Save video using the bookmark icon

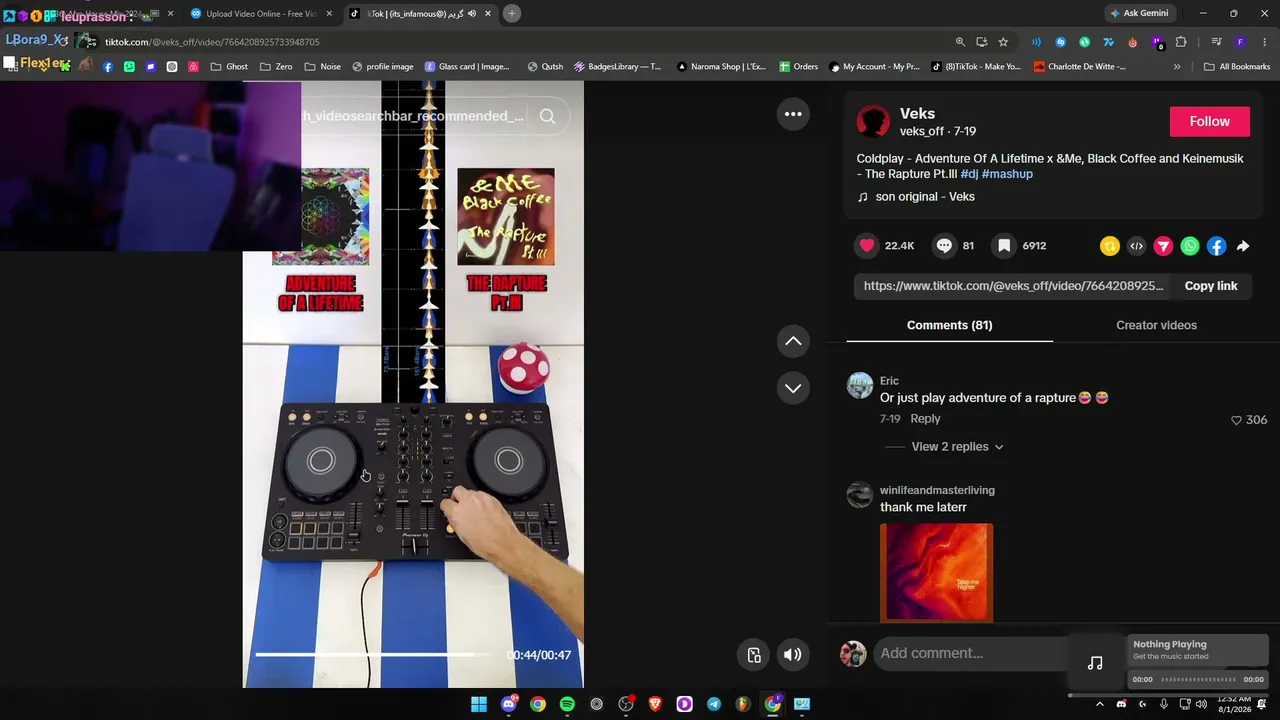click(x=1004, y=246)
